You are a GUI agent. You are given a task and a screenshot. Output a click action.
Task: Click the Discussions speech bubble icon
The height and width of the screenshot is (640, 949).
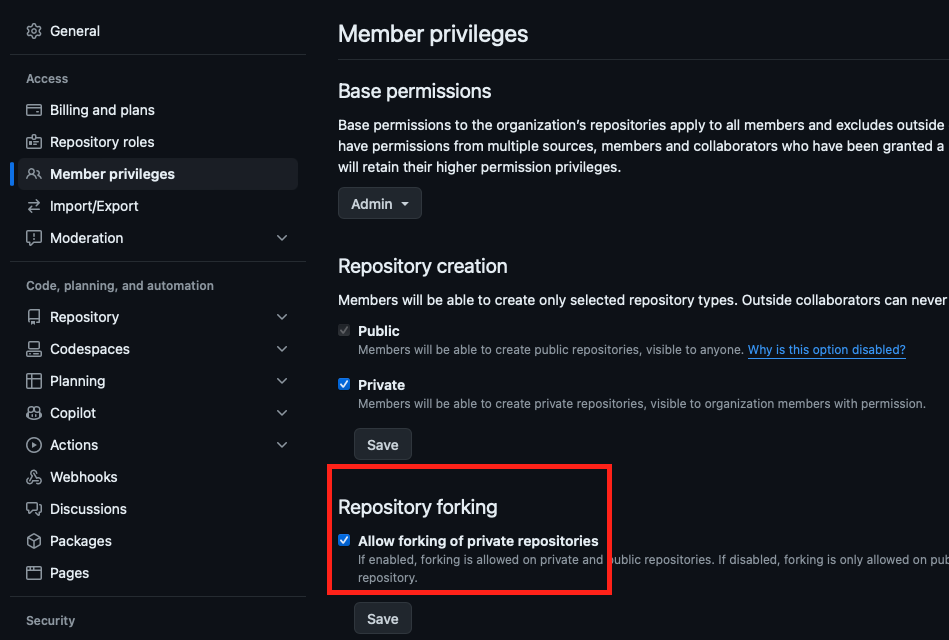tap(34, 509)
